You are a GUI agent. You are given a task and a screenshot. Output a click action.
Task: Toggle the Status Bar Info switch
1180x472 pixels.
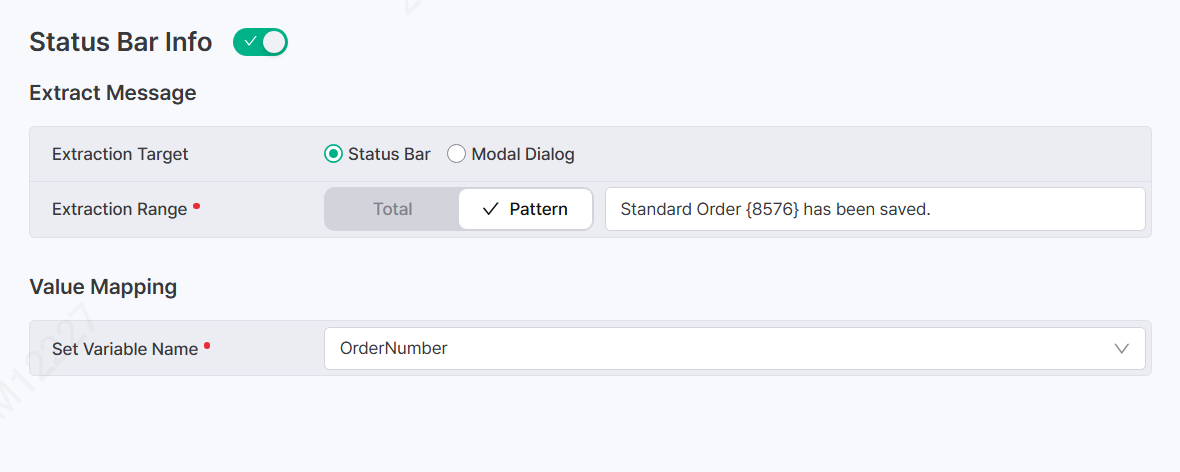pos(260,42)
